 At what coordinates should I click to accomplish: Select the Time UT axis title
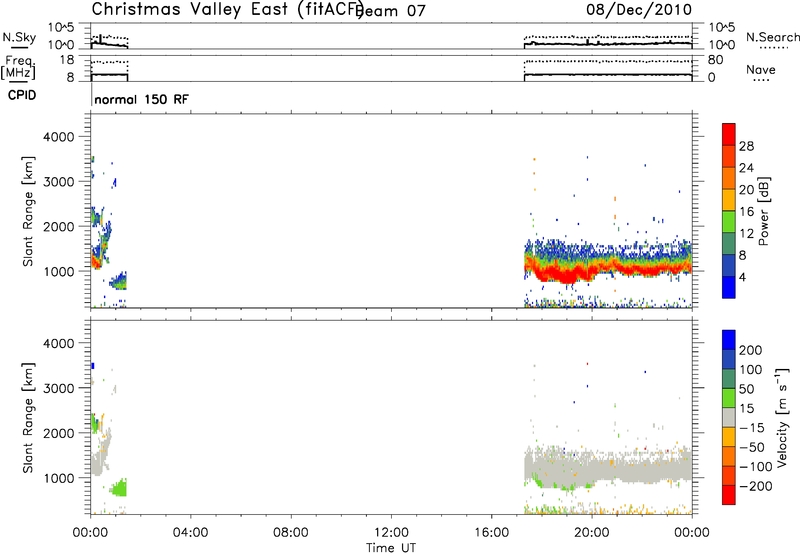click(x=391, y=548)
